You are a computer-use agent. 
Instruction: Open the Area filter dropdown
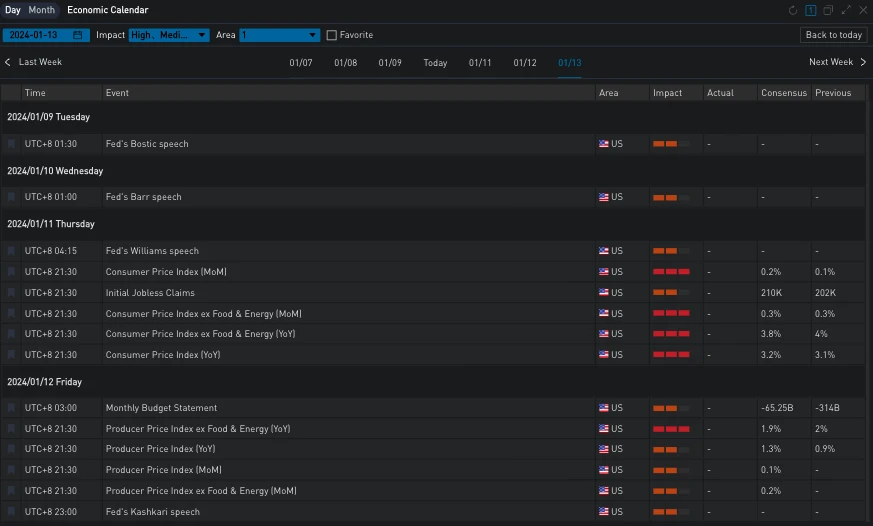[x=279, y=35]
